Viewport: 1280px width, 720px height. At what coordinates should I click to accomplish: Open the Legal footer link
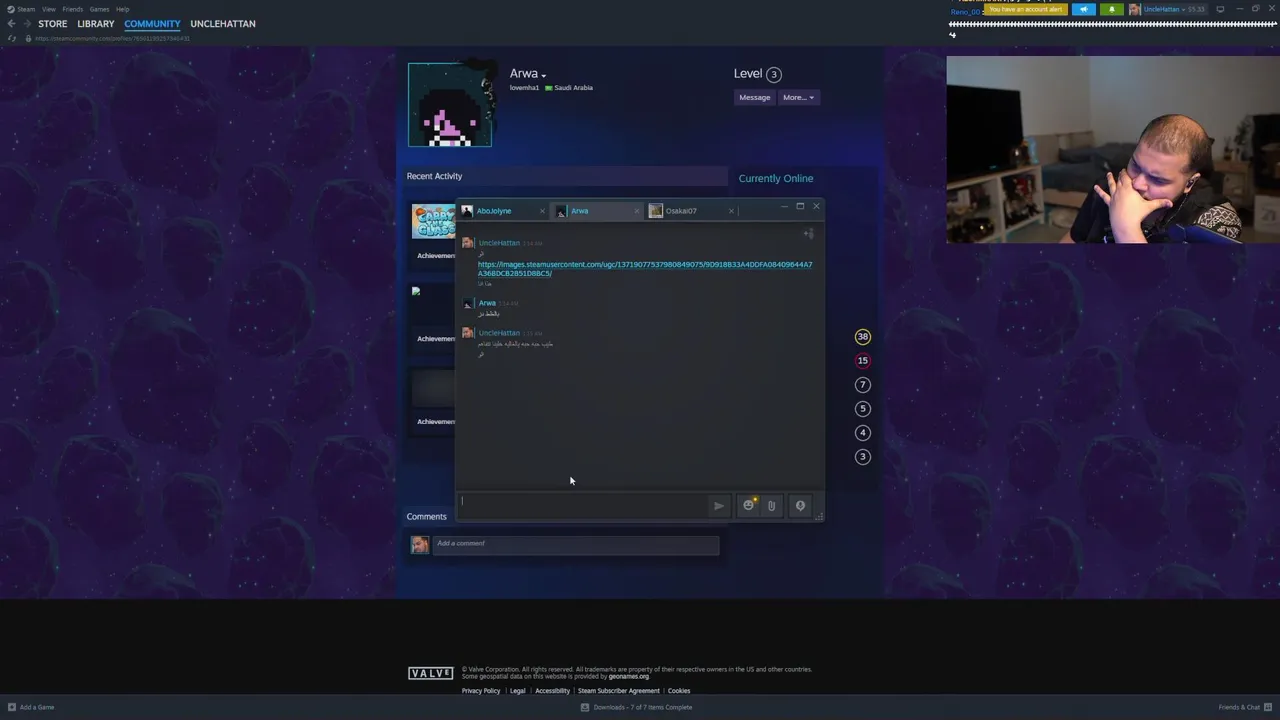(518, 691)
